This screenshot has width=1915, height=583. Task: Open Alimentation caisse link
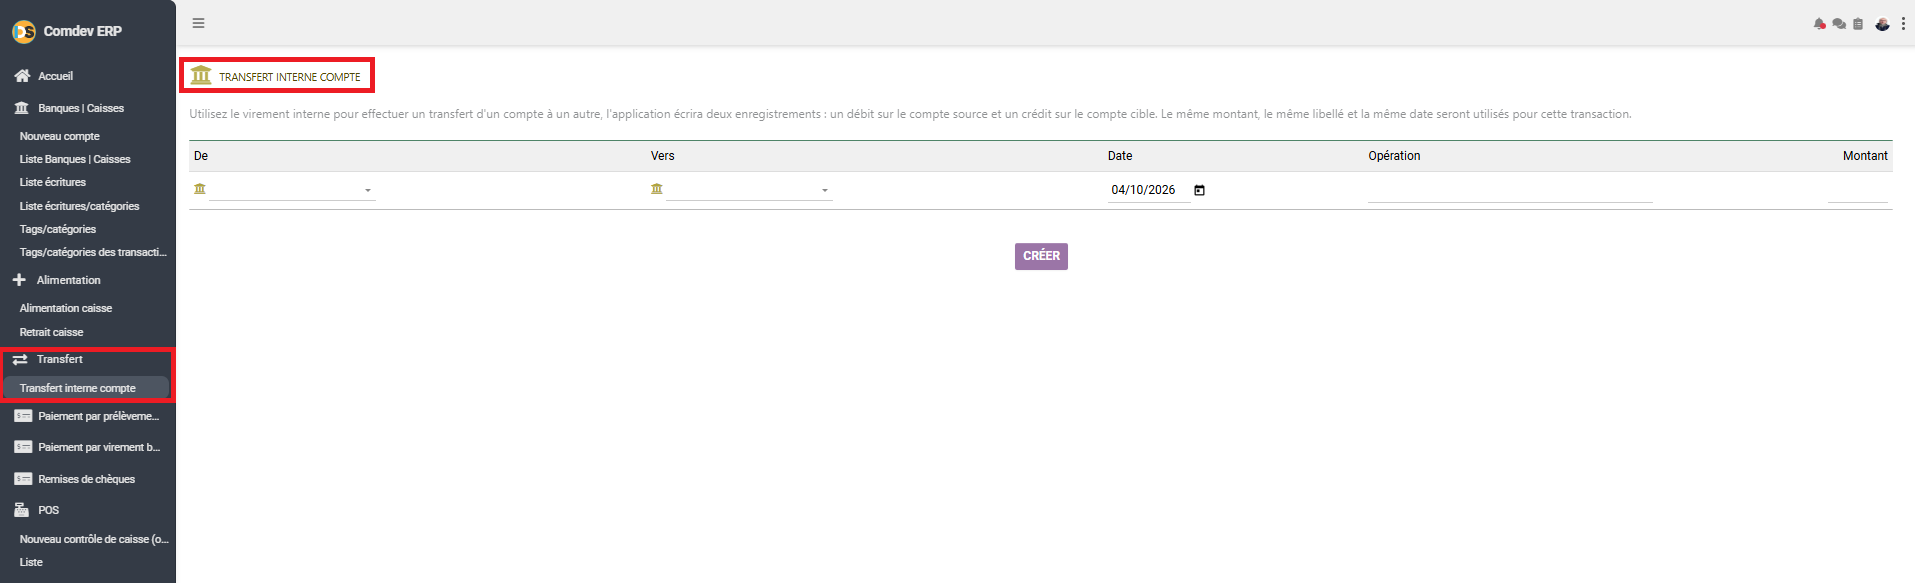[66, 308]
